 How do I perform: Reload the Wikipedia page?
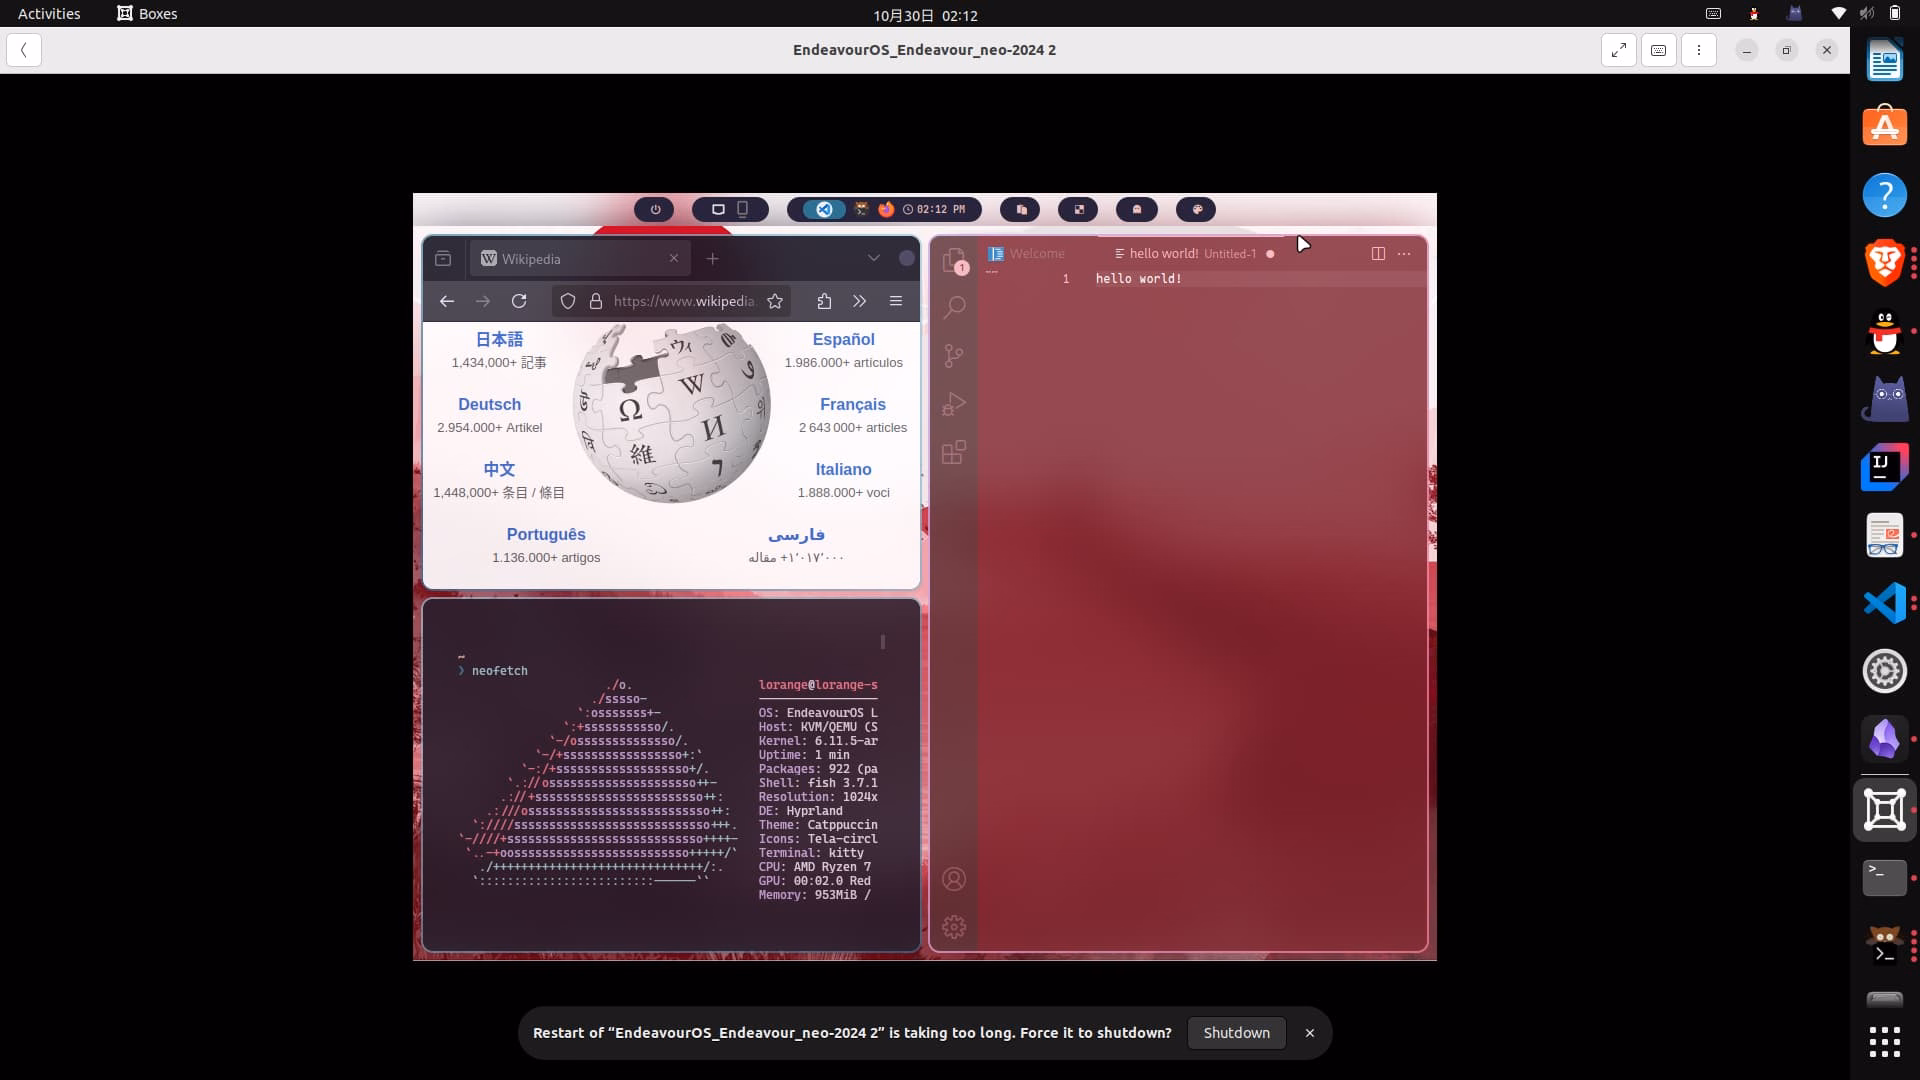(519, 301)
